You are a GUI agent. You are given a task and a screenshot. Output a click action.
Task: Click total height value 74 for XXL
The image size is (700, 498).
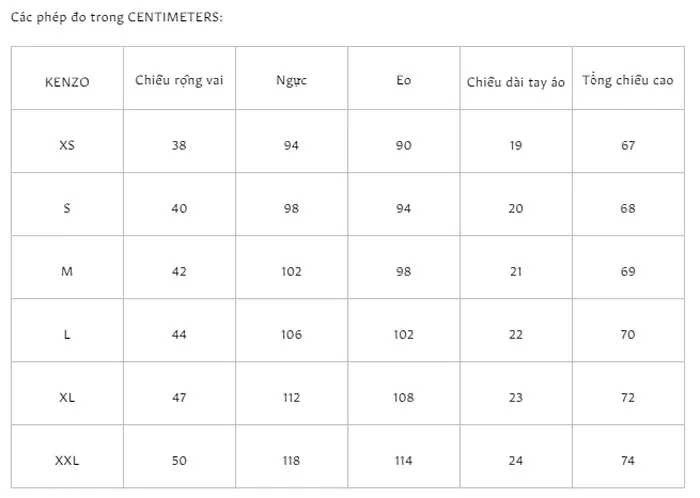tap(628, 460)
